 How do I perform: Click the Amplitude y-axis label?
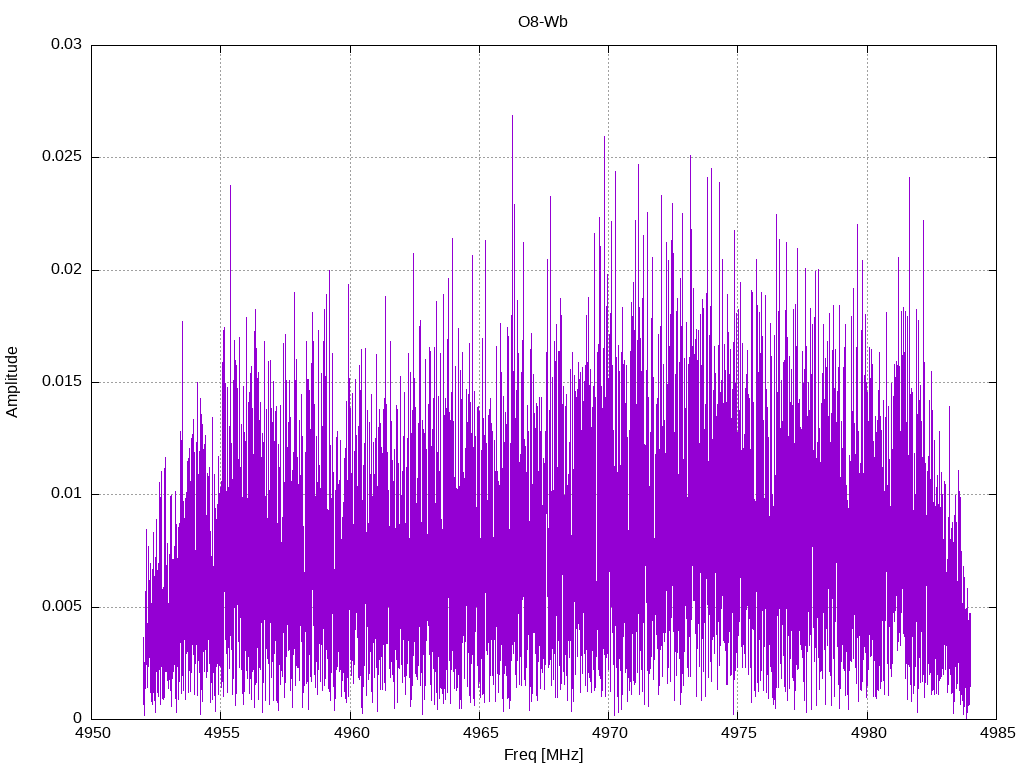[12, 382]
